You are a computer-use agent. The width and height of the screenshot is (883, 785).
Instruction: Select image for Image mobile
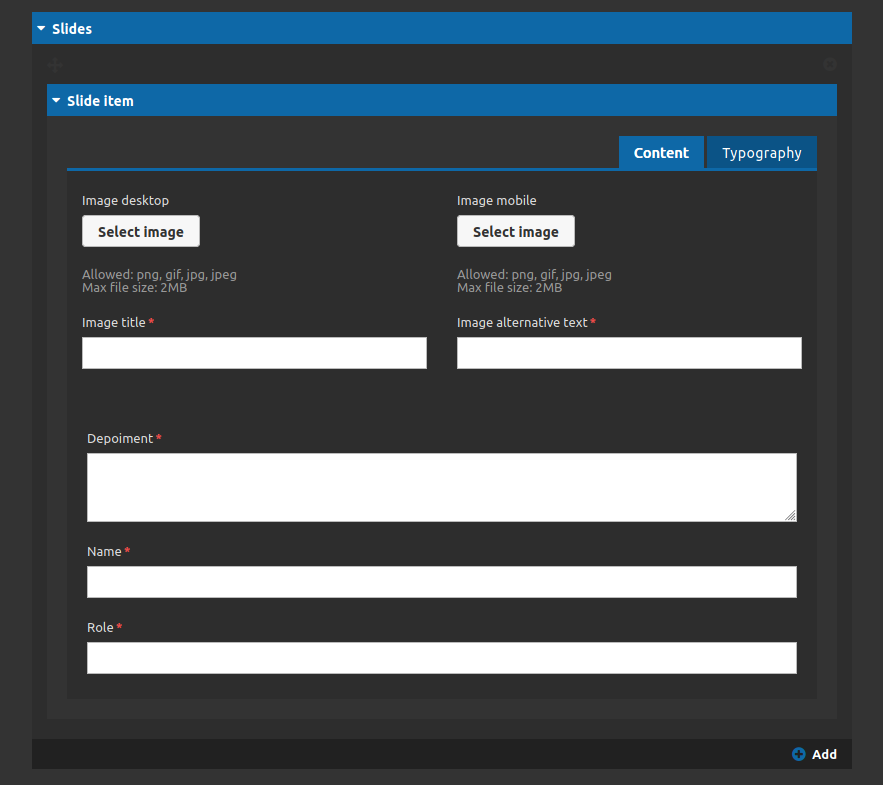tap(516, 231)
